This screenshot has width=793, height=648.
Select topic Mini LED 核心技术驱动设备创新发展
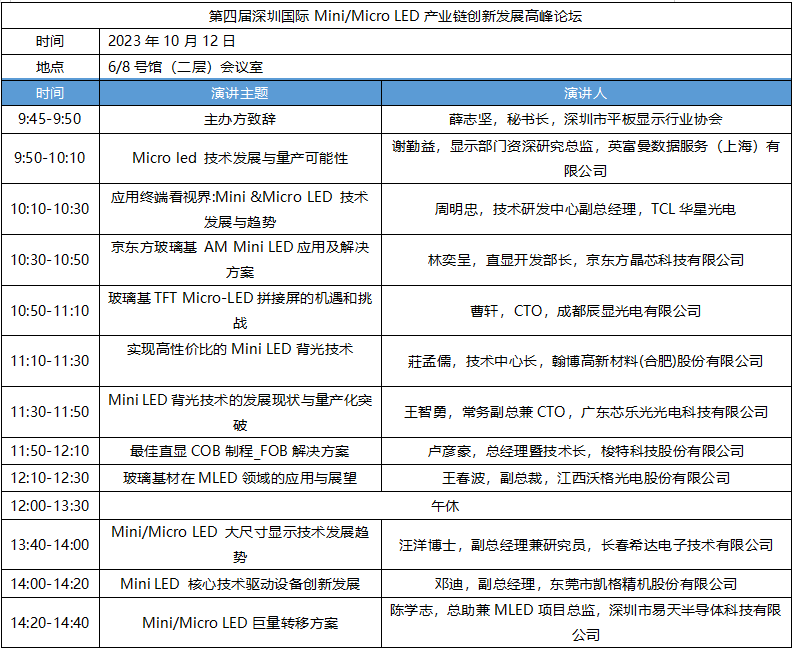[x=240, y=584]
